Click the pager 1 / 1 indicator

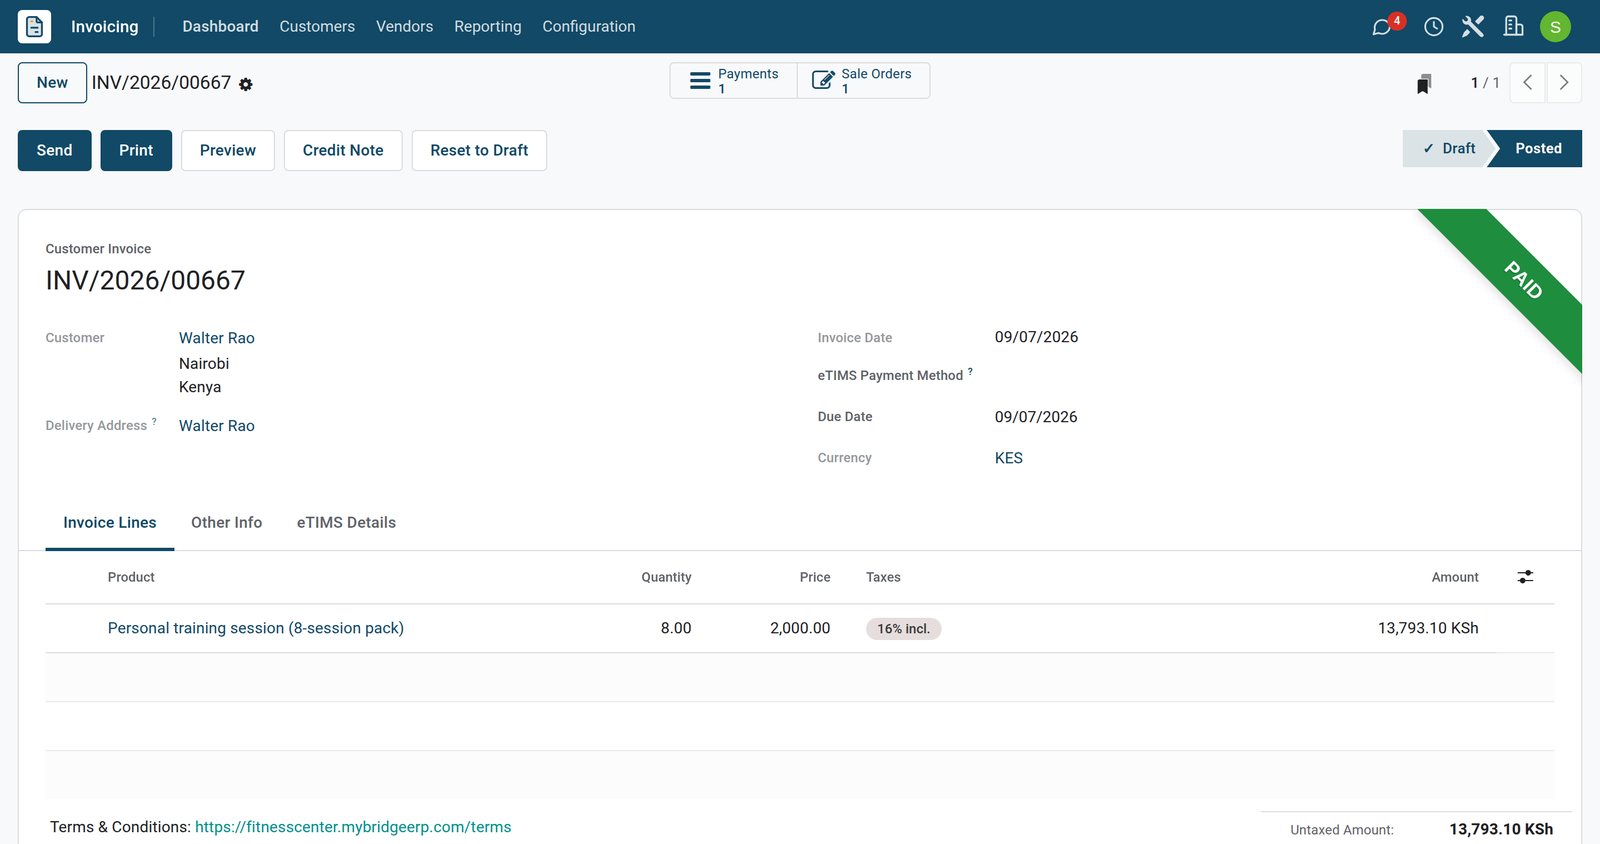pyautogui.click(x=1485, y=83)
